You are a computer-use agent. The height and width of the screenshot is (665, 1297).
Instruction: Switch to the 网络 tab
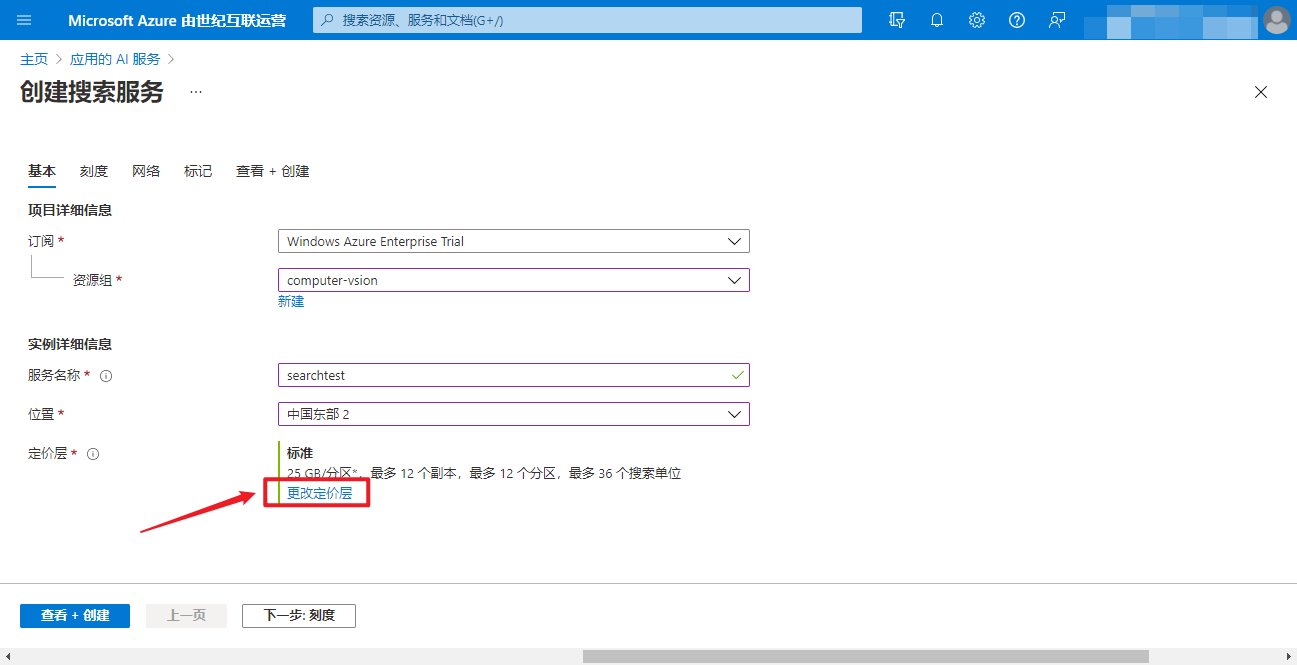pyautogui.click(x=146, y=171)
